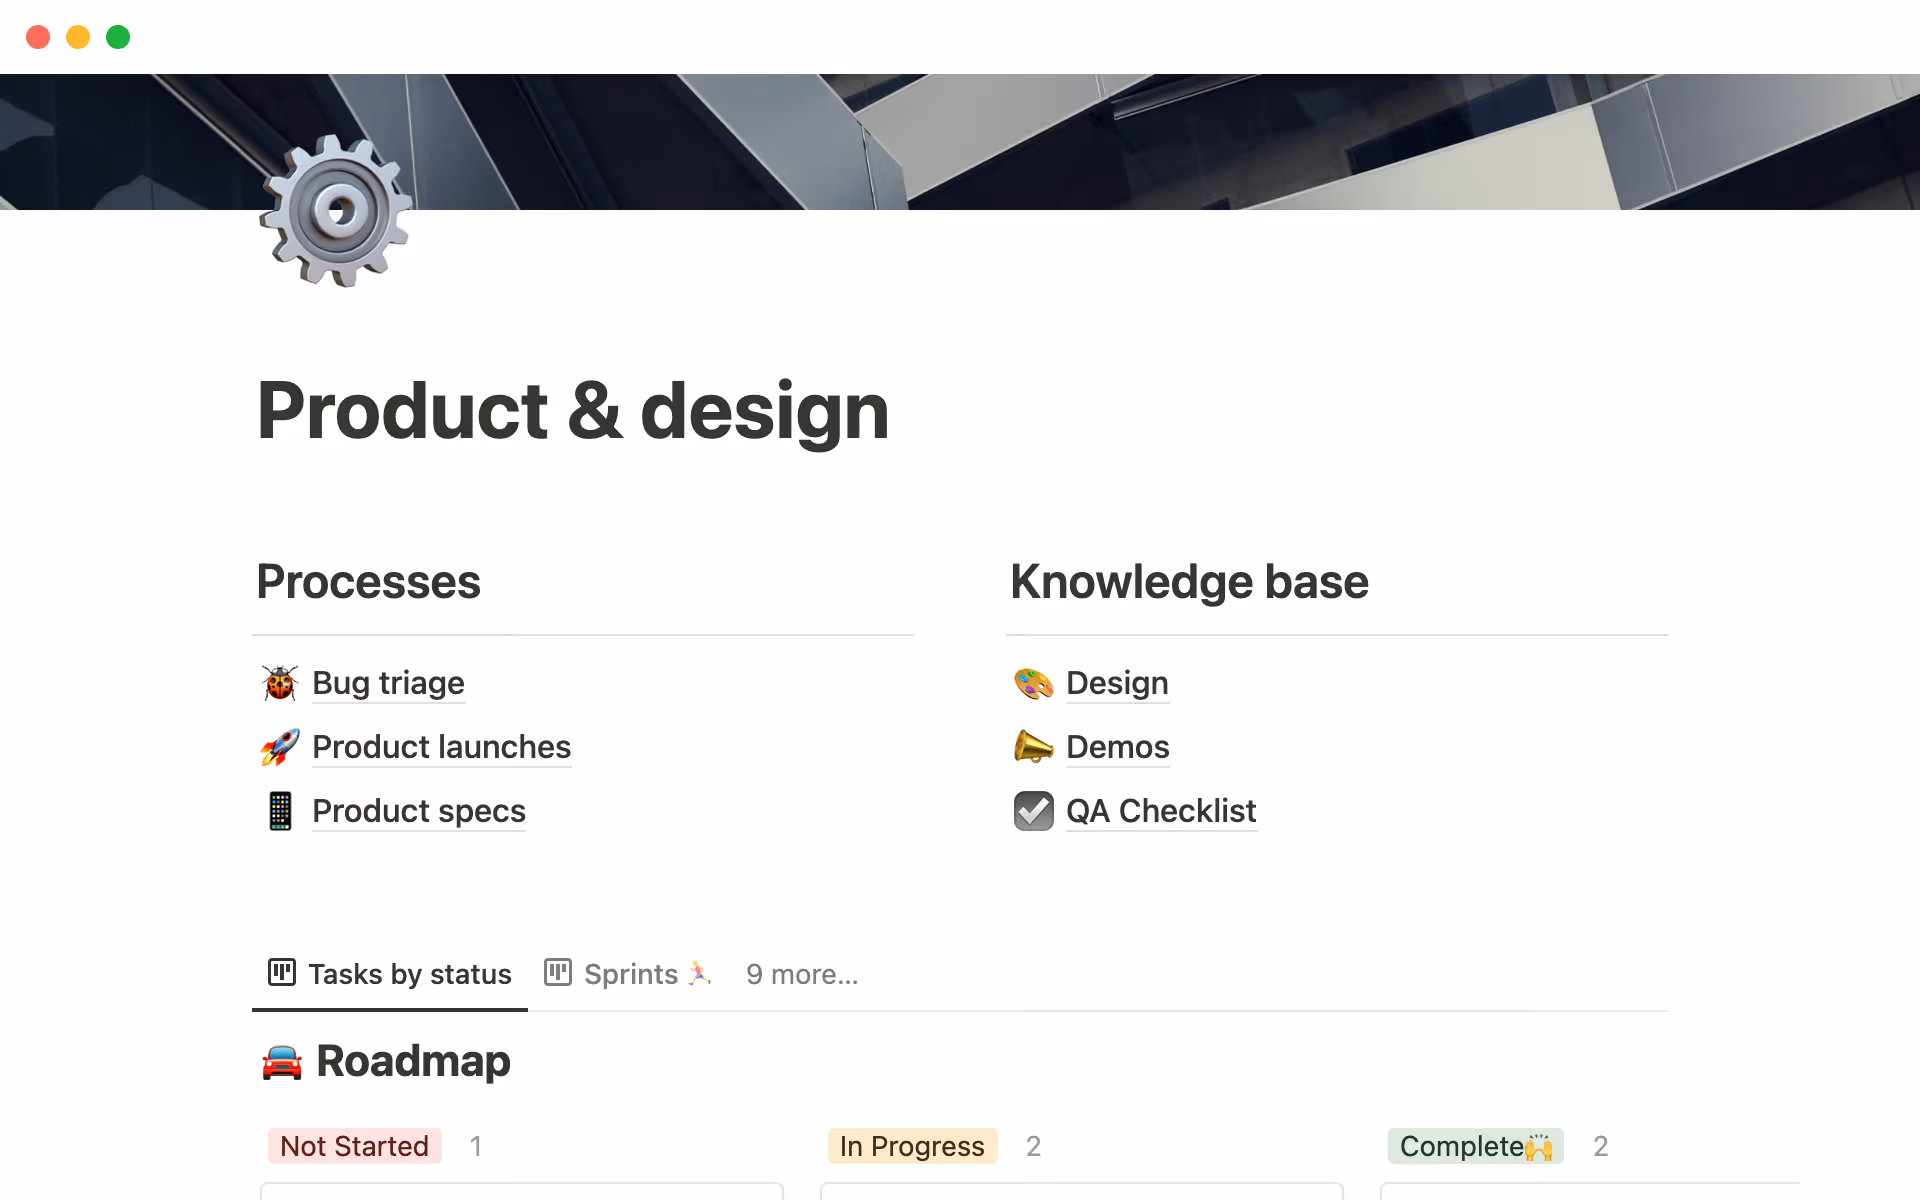Open the Product launches page
Viewport: 1920px width, 1200px height.
tap(441, 747)
